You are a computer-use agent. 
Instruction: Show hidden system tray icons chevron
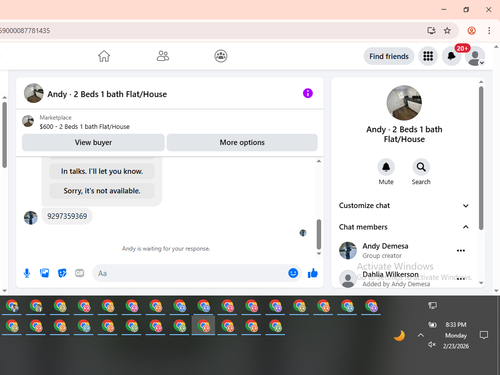(421, 335)
